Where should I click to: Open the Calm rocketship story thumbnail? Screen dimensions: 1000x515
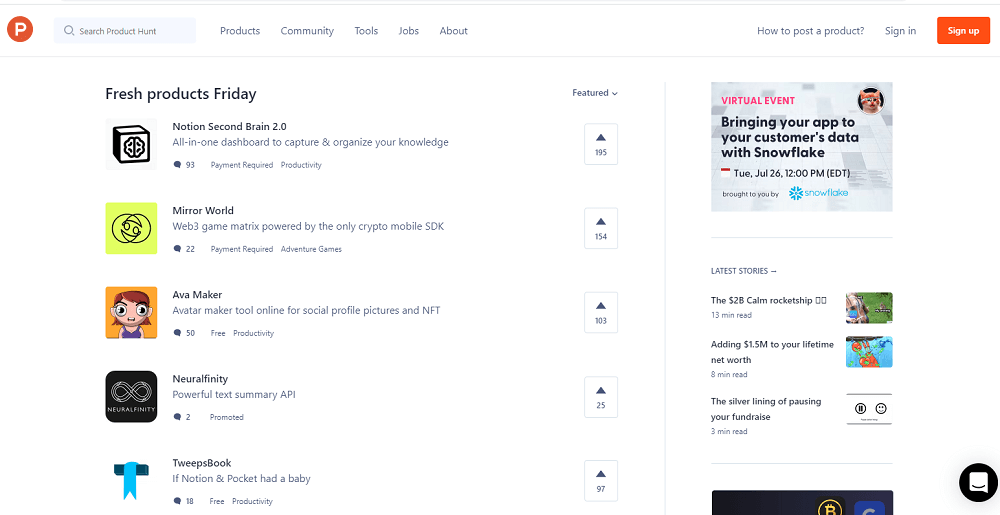tap(869, 308)
